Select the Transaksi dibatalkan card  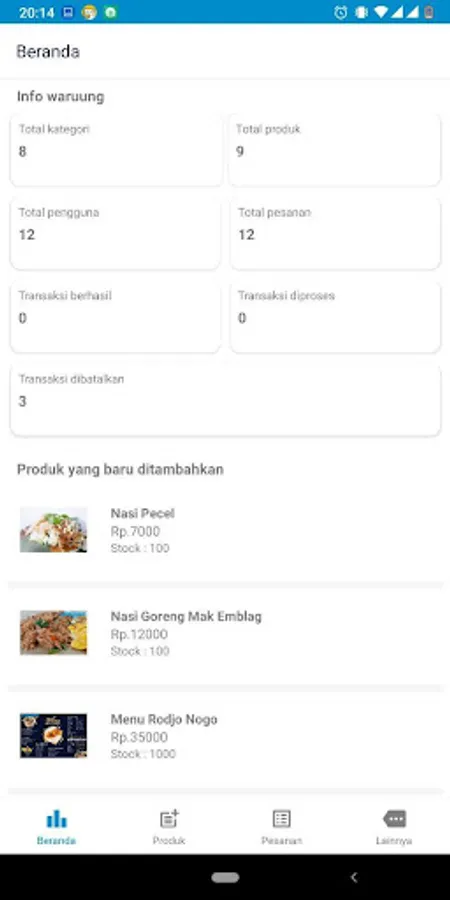click(x=225, y=400)
